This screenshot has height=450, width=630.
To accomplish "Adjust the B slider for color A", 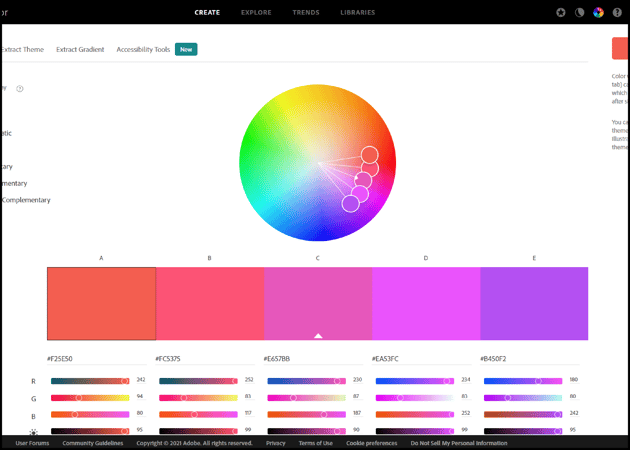I will pyautogui.click(x=90, y=414).
